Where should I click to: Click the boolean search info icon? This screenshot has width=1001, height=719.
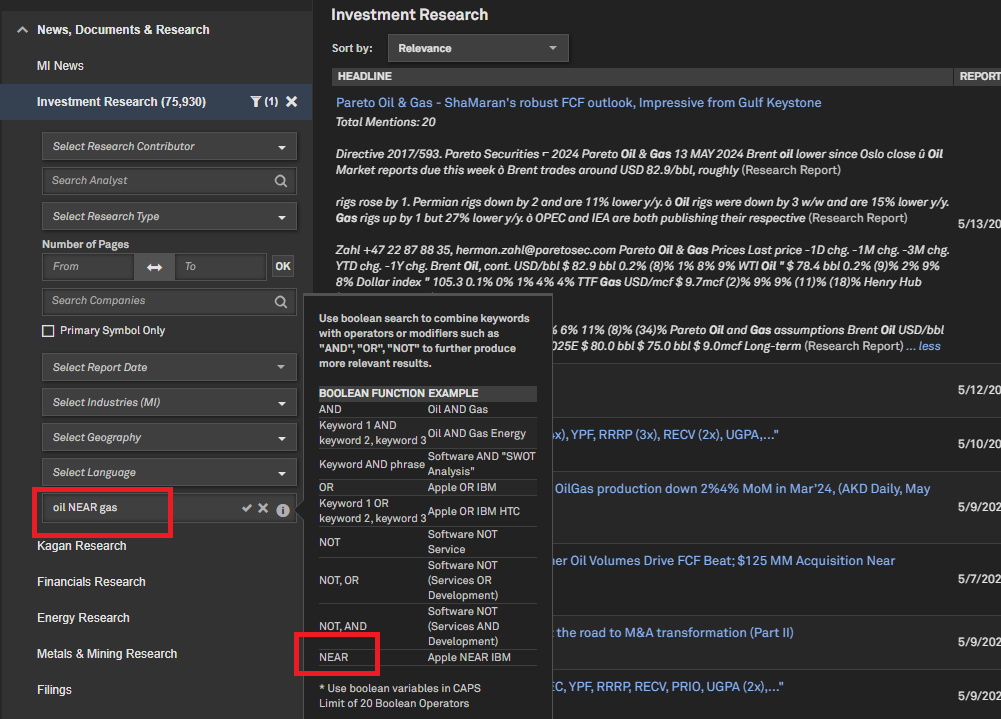283,510
